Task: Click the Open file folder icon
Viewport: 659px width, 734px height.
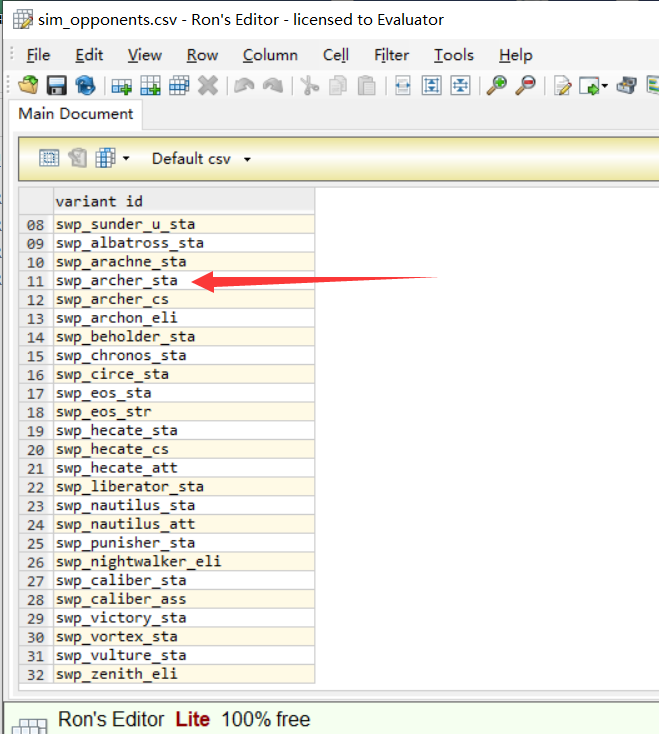Action: click(x=28, y=86)
